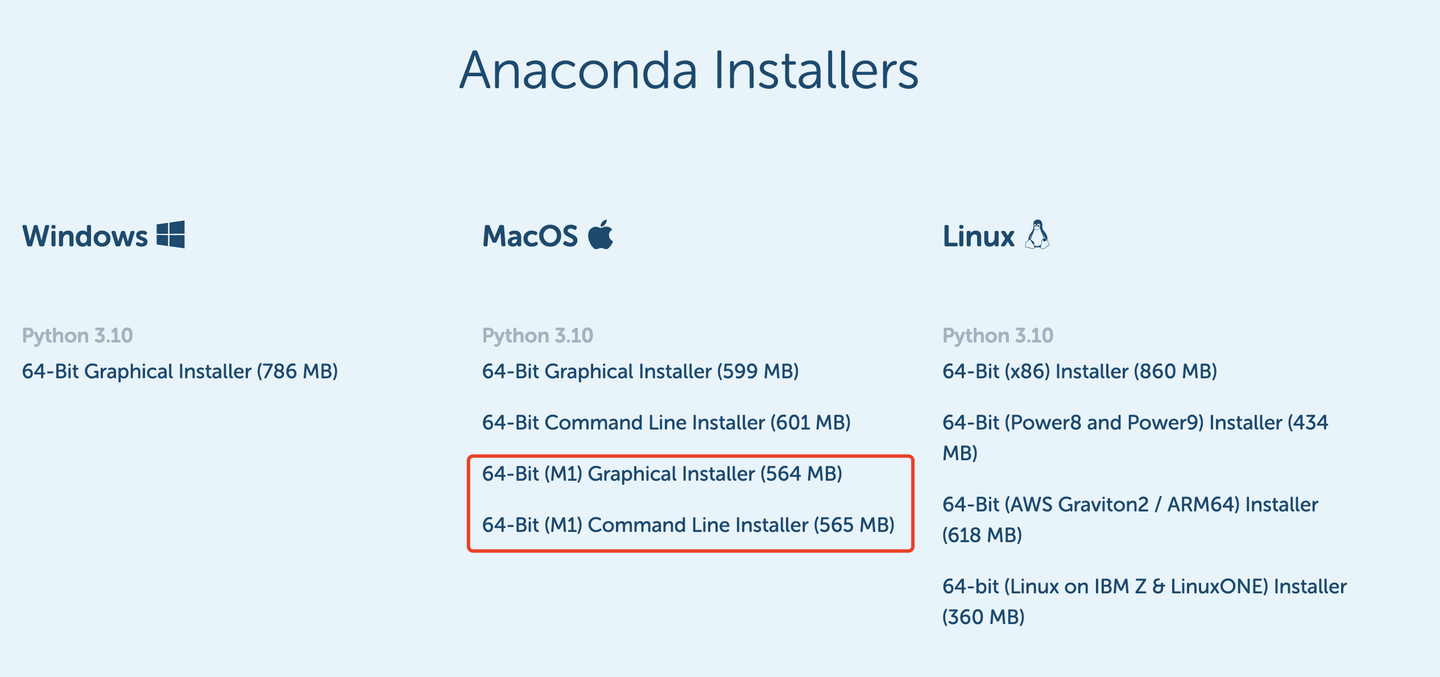Download the Linux on IBM Z & LinuxONE Installer

(x=1144, y=586)
